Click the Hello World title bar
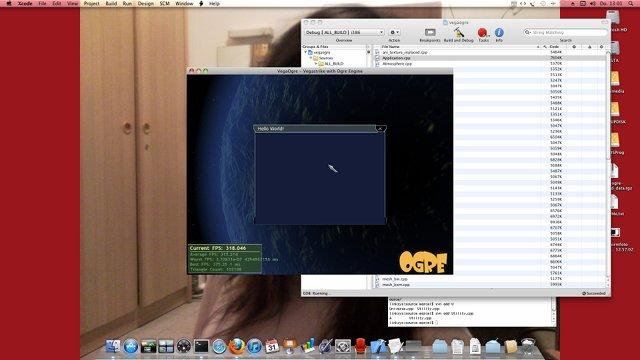The image size is (640, 360). (x=315, y=129)
